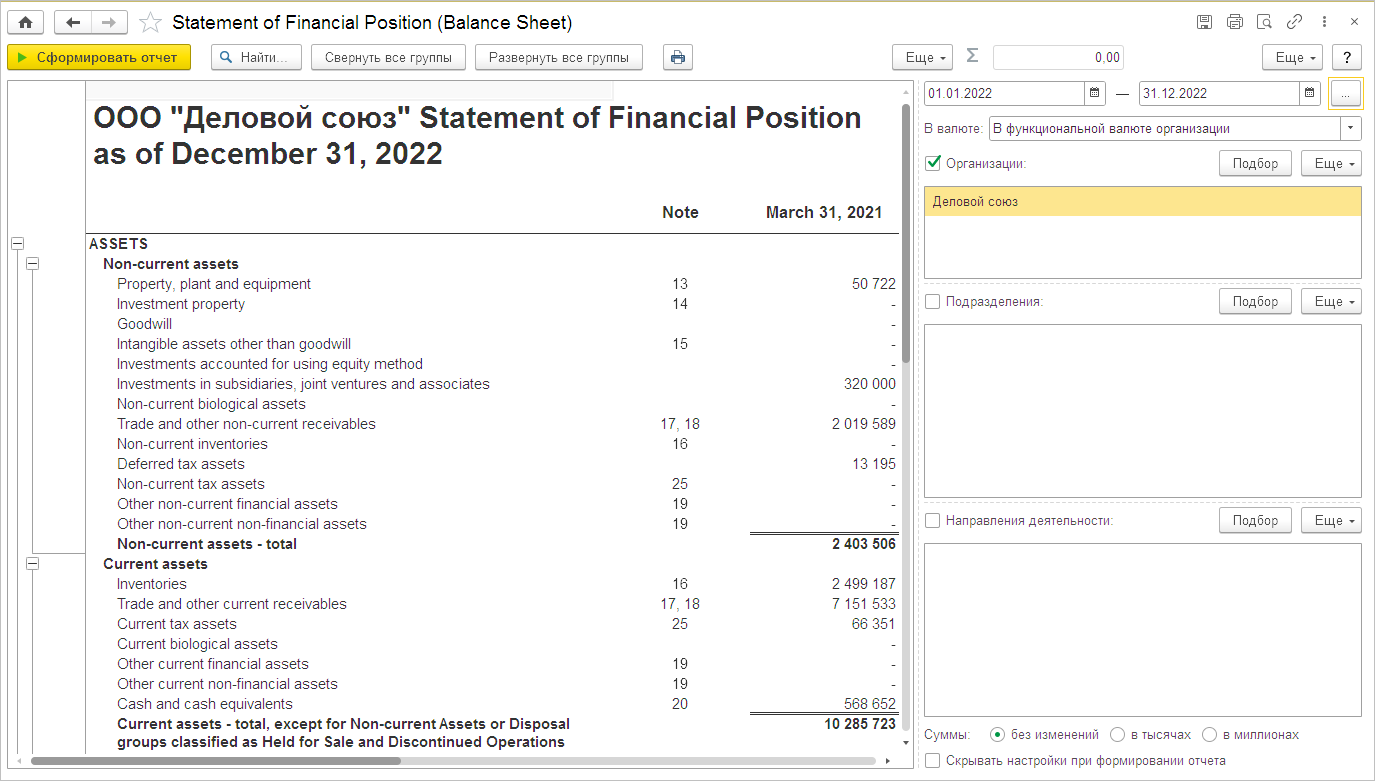Click Non-current assets - total value 2 403 506

864,544
